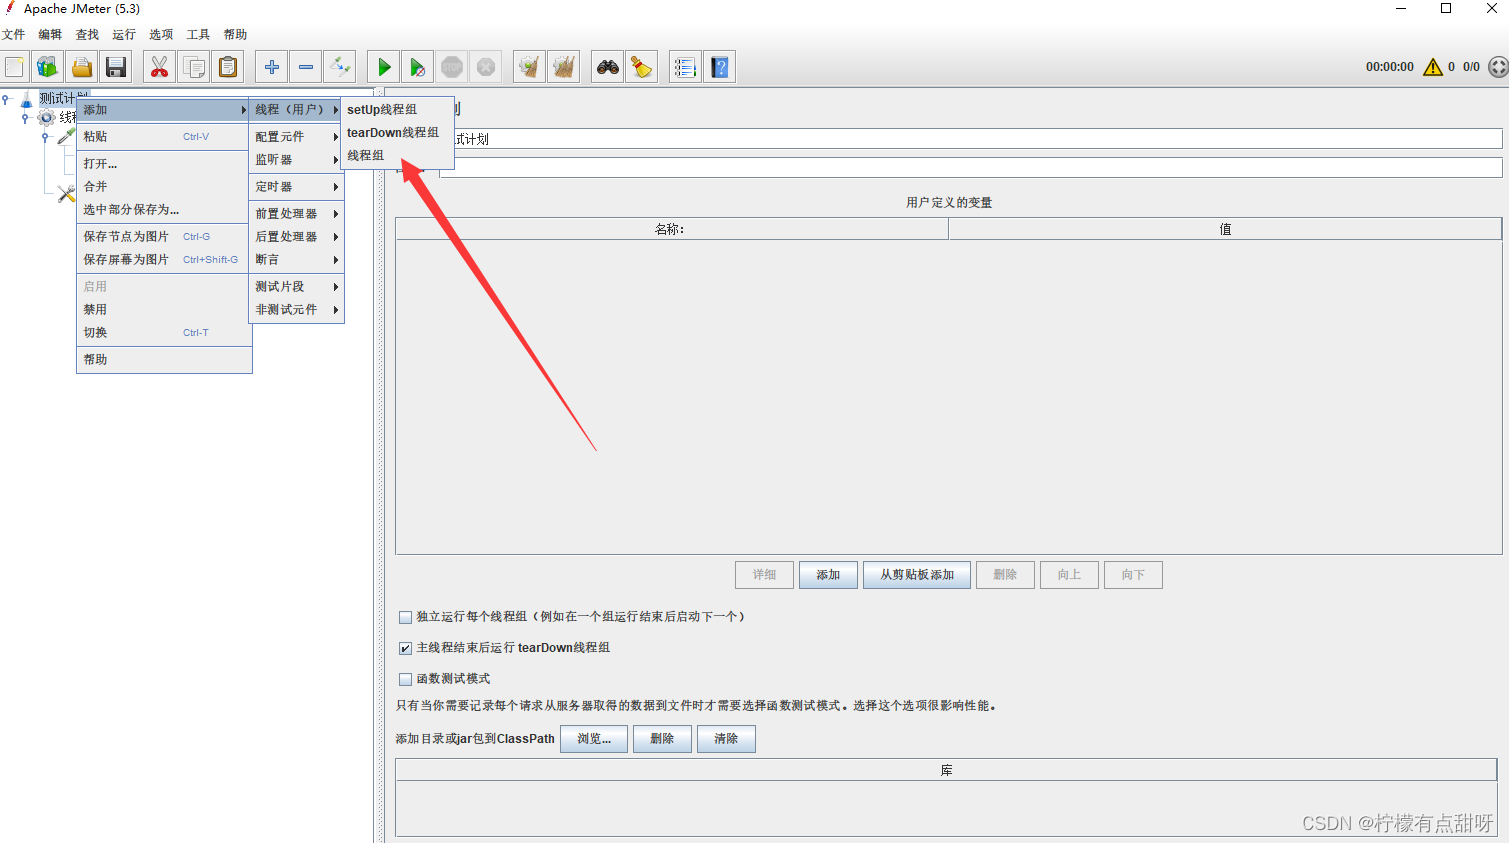1509x843 pixels.
Task: Expand the 监听器 submenu
Action: [x=296, y=160]
